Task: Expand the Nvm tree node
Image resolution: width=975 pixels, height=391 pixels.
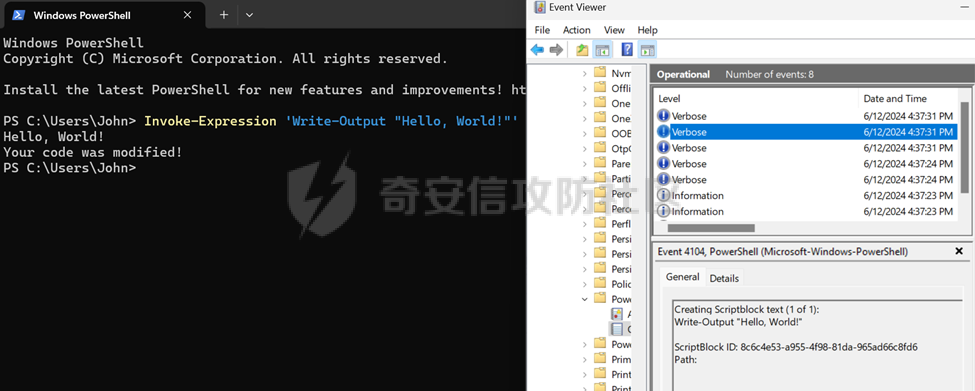Action: [585, 73]
